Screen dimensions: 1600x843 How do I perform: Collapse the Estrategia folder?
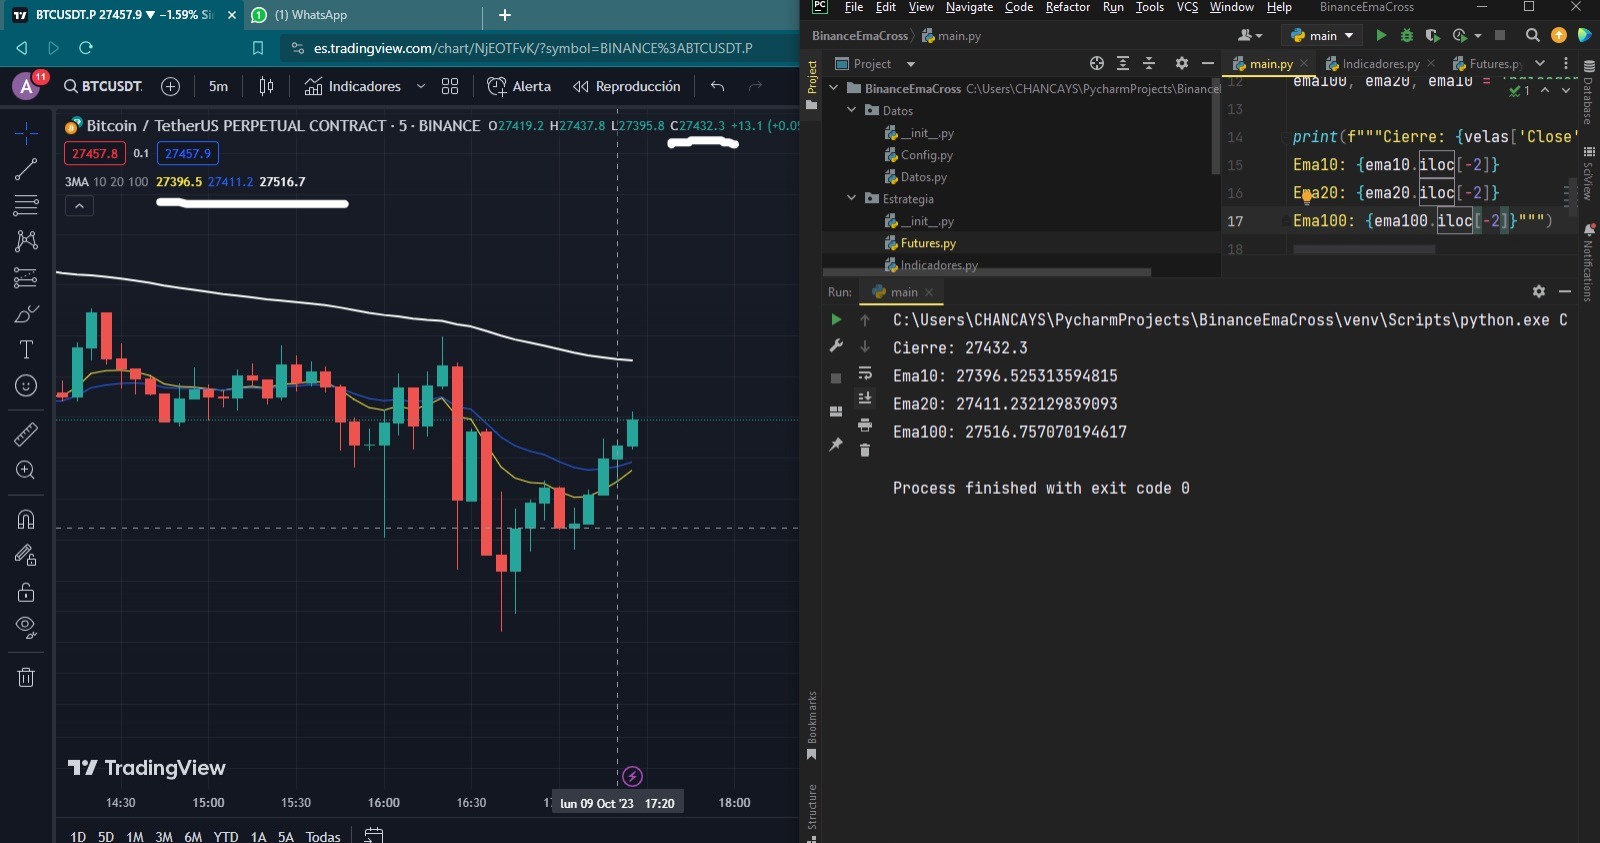pos(852,198)
